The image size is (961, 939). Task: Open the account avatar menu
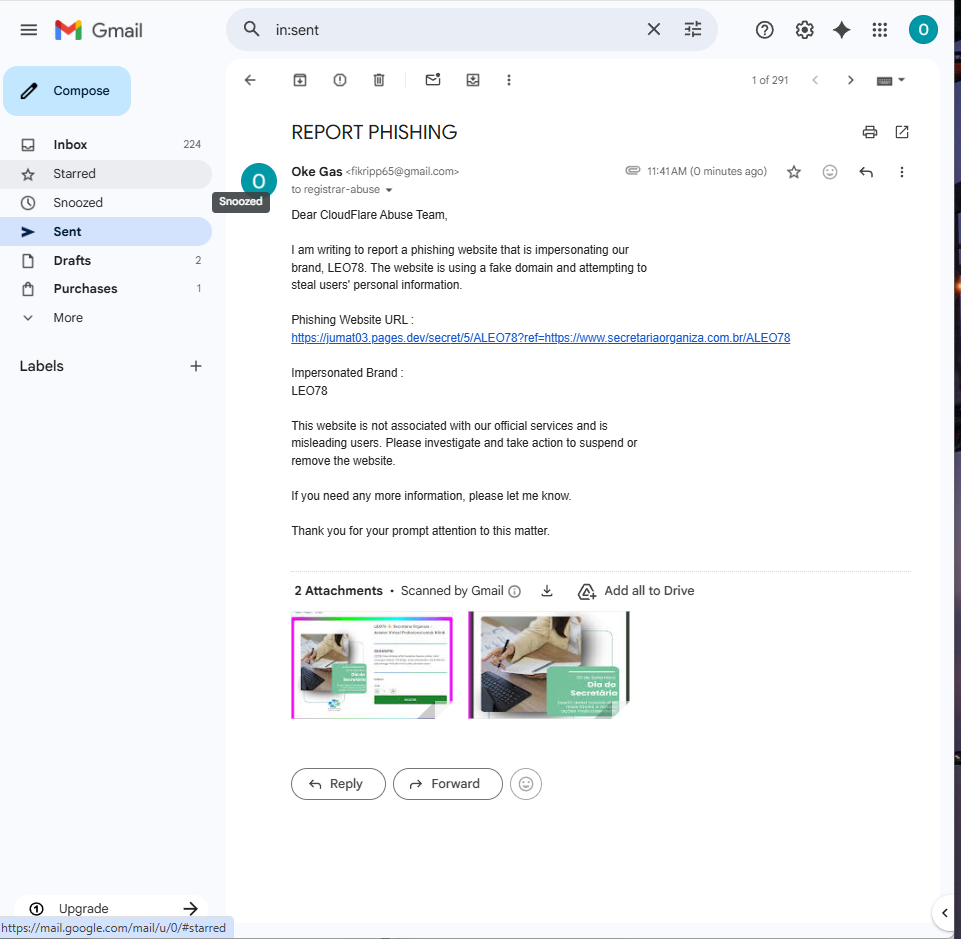pyautogui.click(x=923, y=29)
